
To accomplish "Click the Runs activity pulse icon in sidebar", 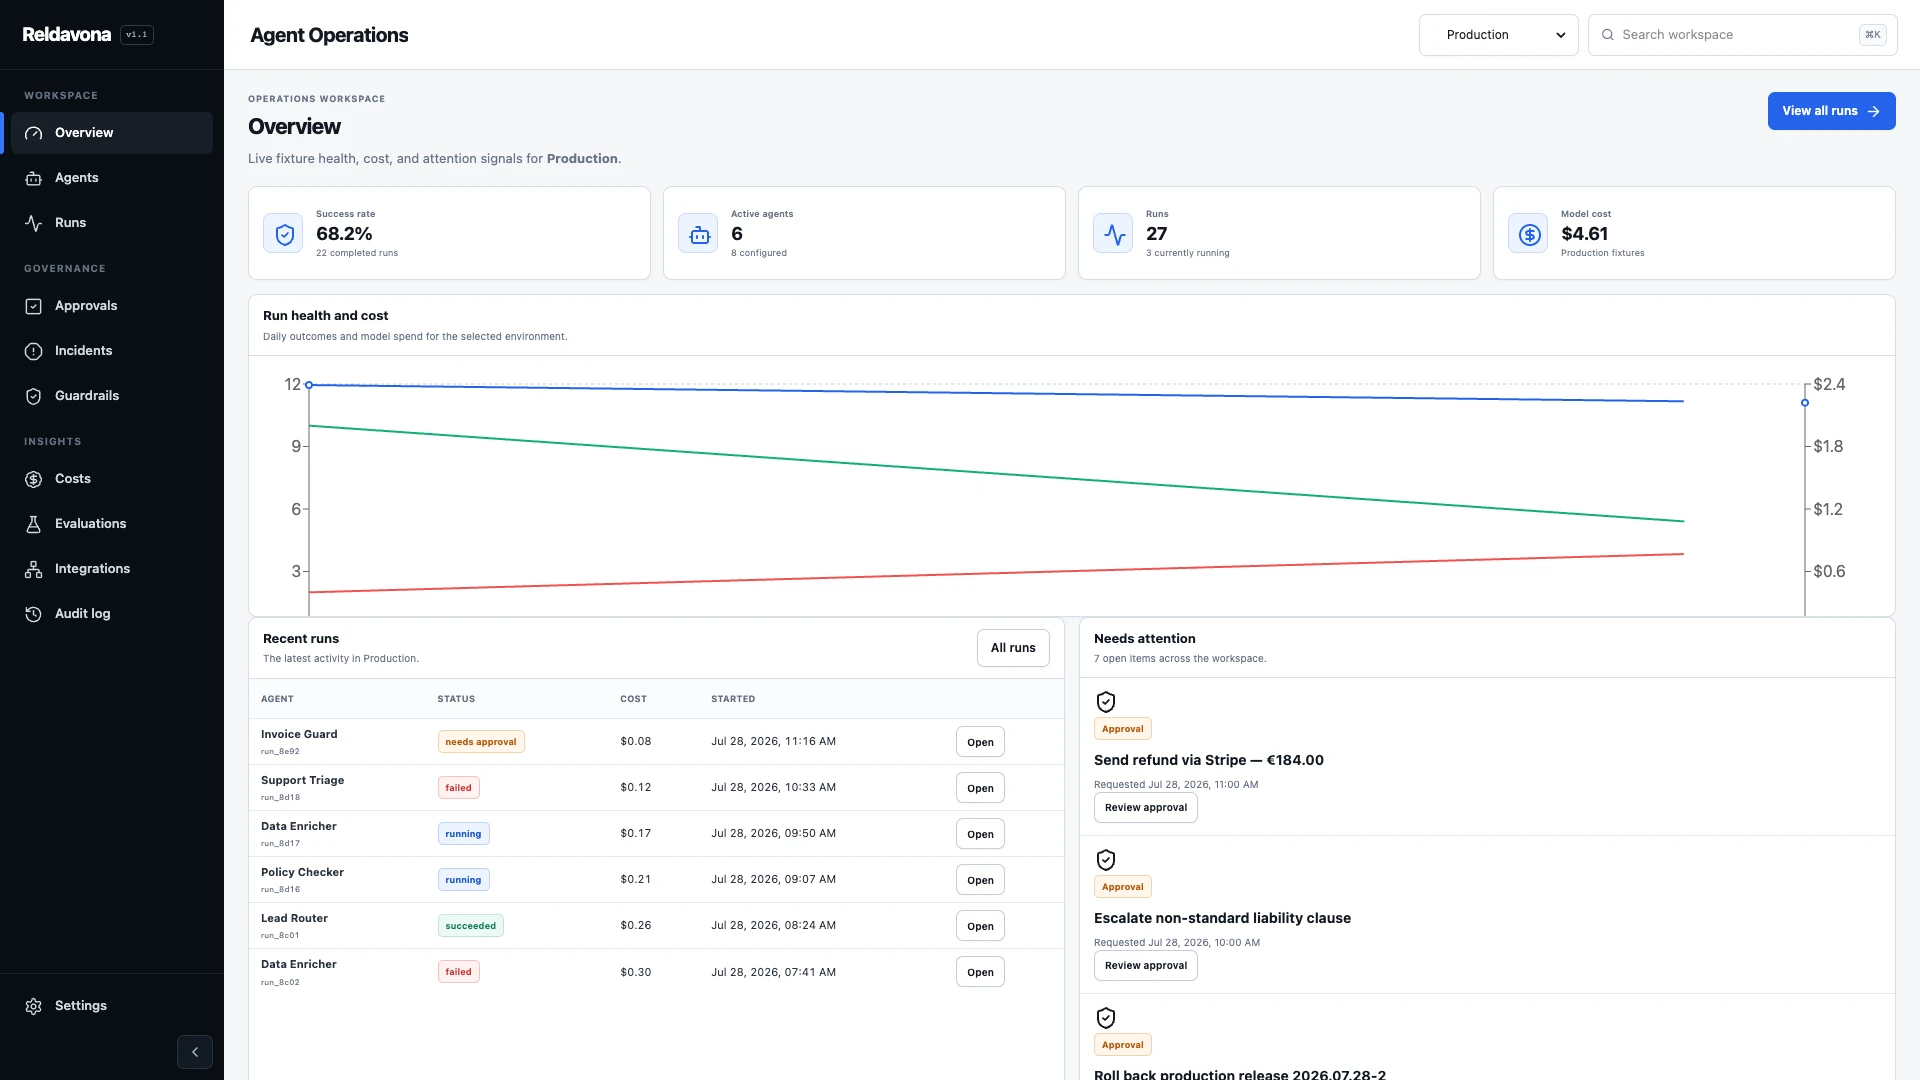I will click(x=33, y=223).
